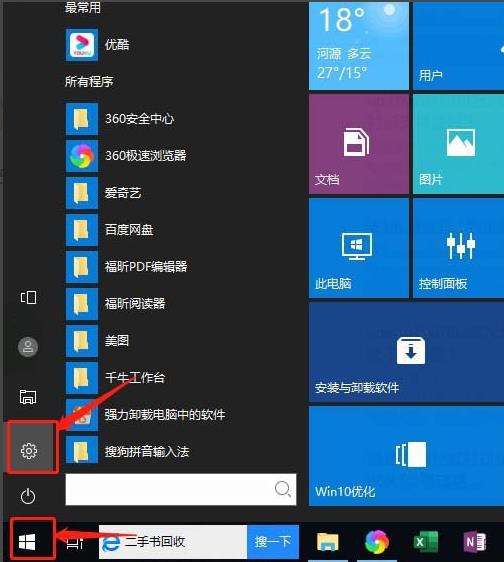The width and height of the screenshot is (504, 562).
Task: Open the 360安全中心 folder icon
Action: point(82,119)
